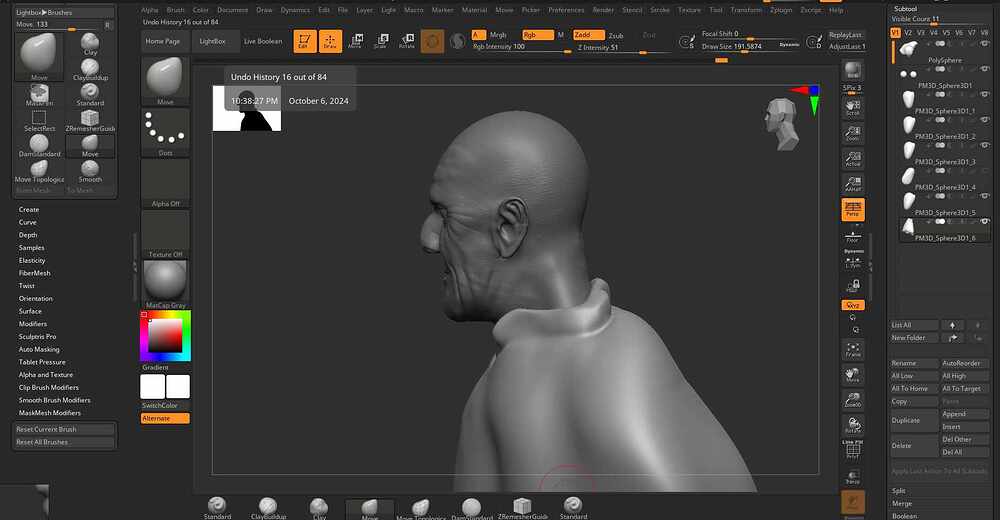Viewport: 1000px width, 520px height.
Task: Toggle the Floor grid display
Action: point(853,236)
